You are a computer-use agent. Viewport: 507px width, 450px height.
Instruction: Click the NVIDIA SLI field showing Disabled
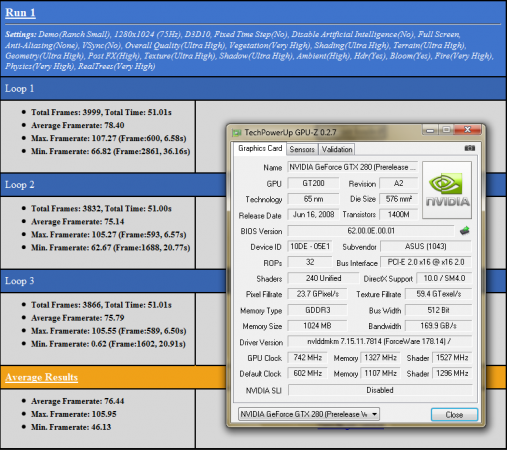(x=380, y=390)
